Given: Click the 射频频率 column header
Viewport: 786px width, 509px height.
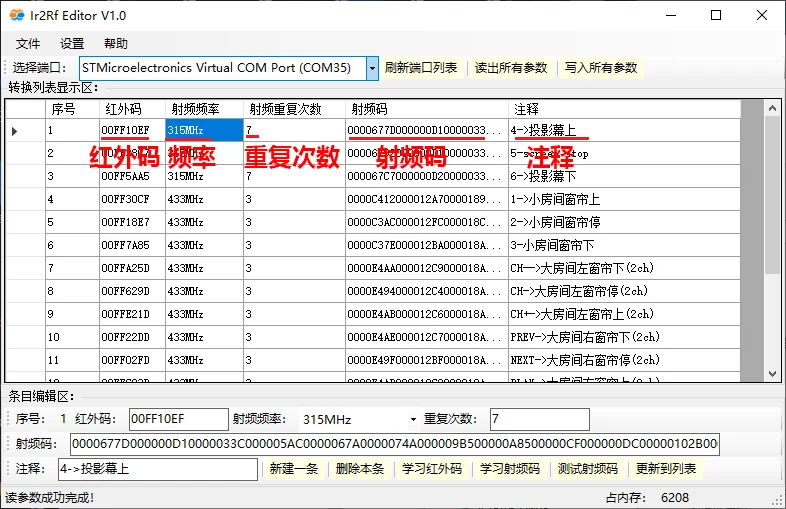Looking at the screenshot, I should [205, 109].
